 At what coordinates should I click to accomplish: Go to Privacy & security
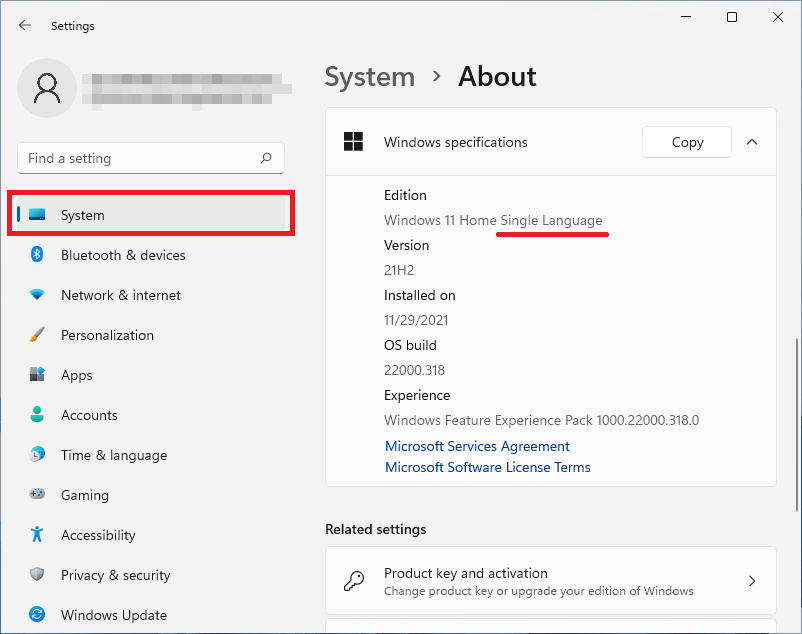(151, 575)
